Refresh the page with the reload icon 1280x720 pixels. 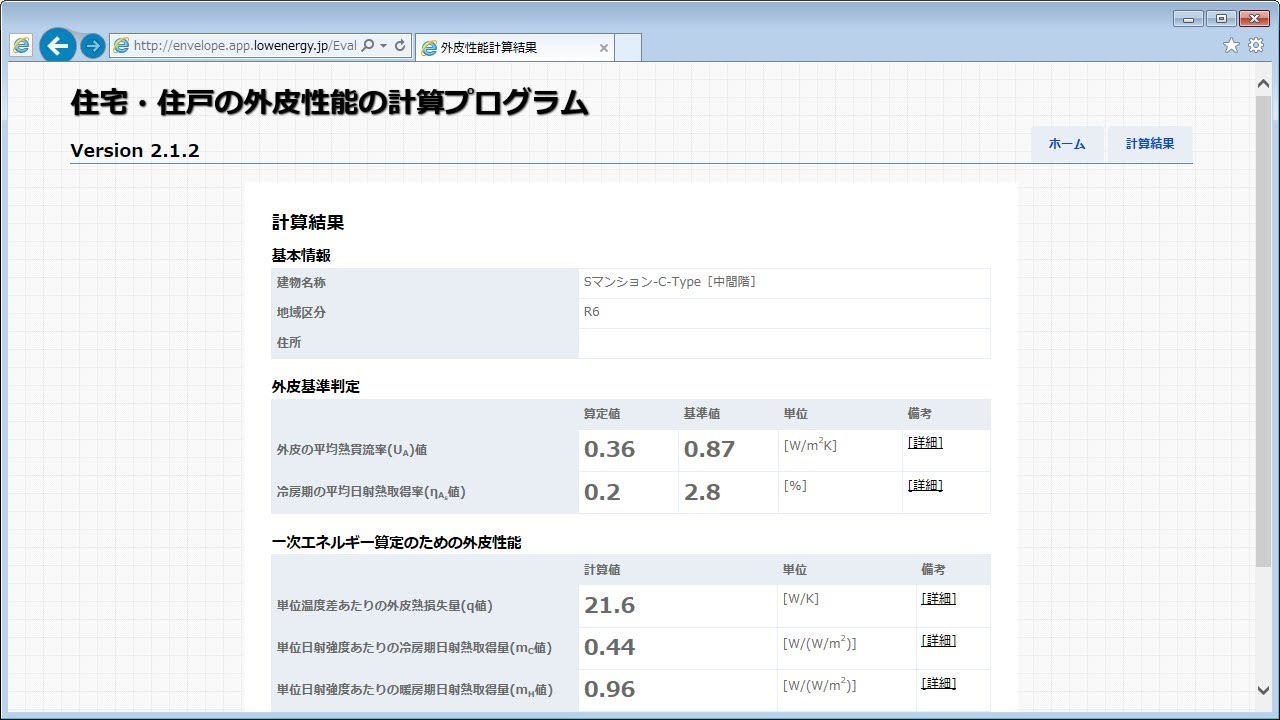coord(400,46)
